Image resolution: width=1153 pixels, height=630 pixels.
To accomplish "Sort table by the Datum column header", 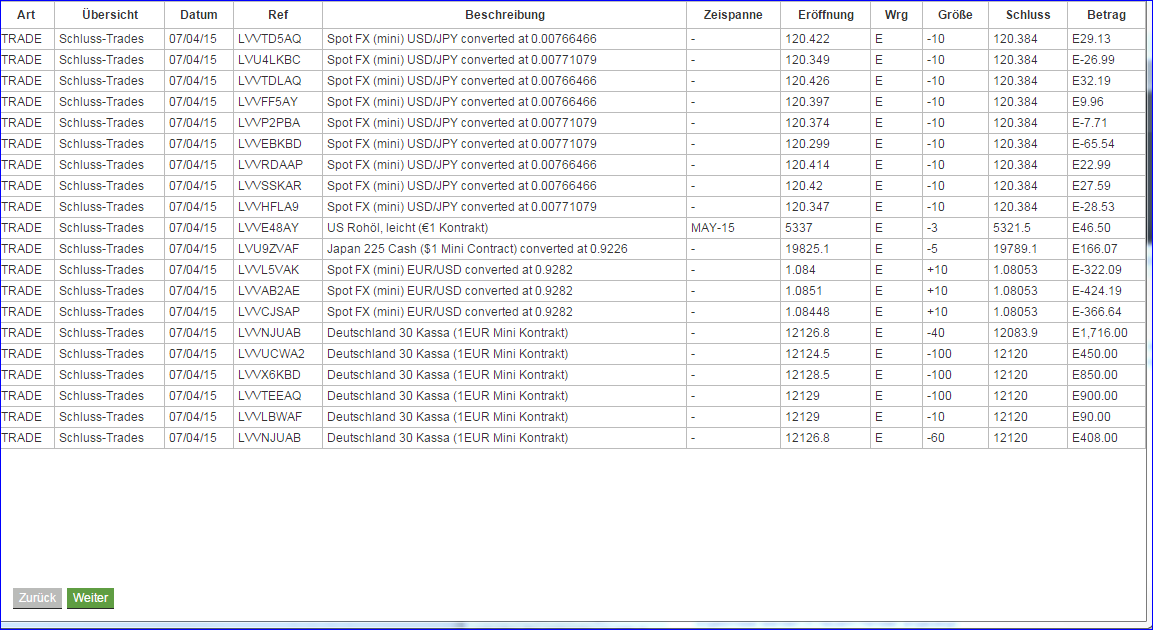I will [x=198, y=14].
